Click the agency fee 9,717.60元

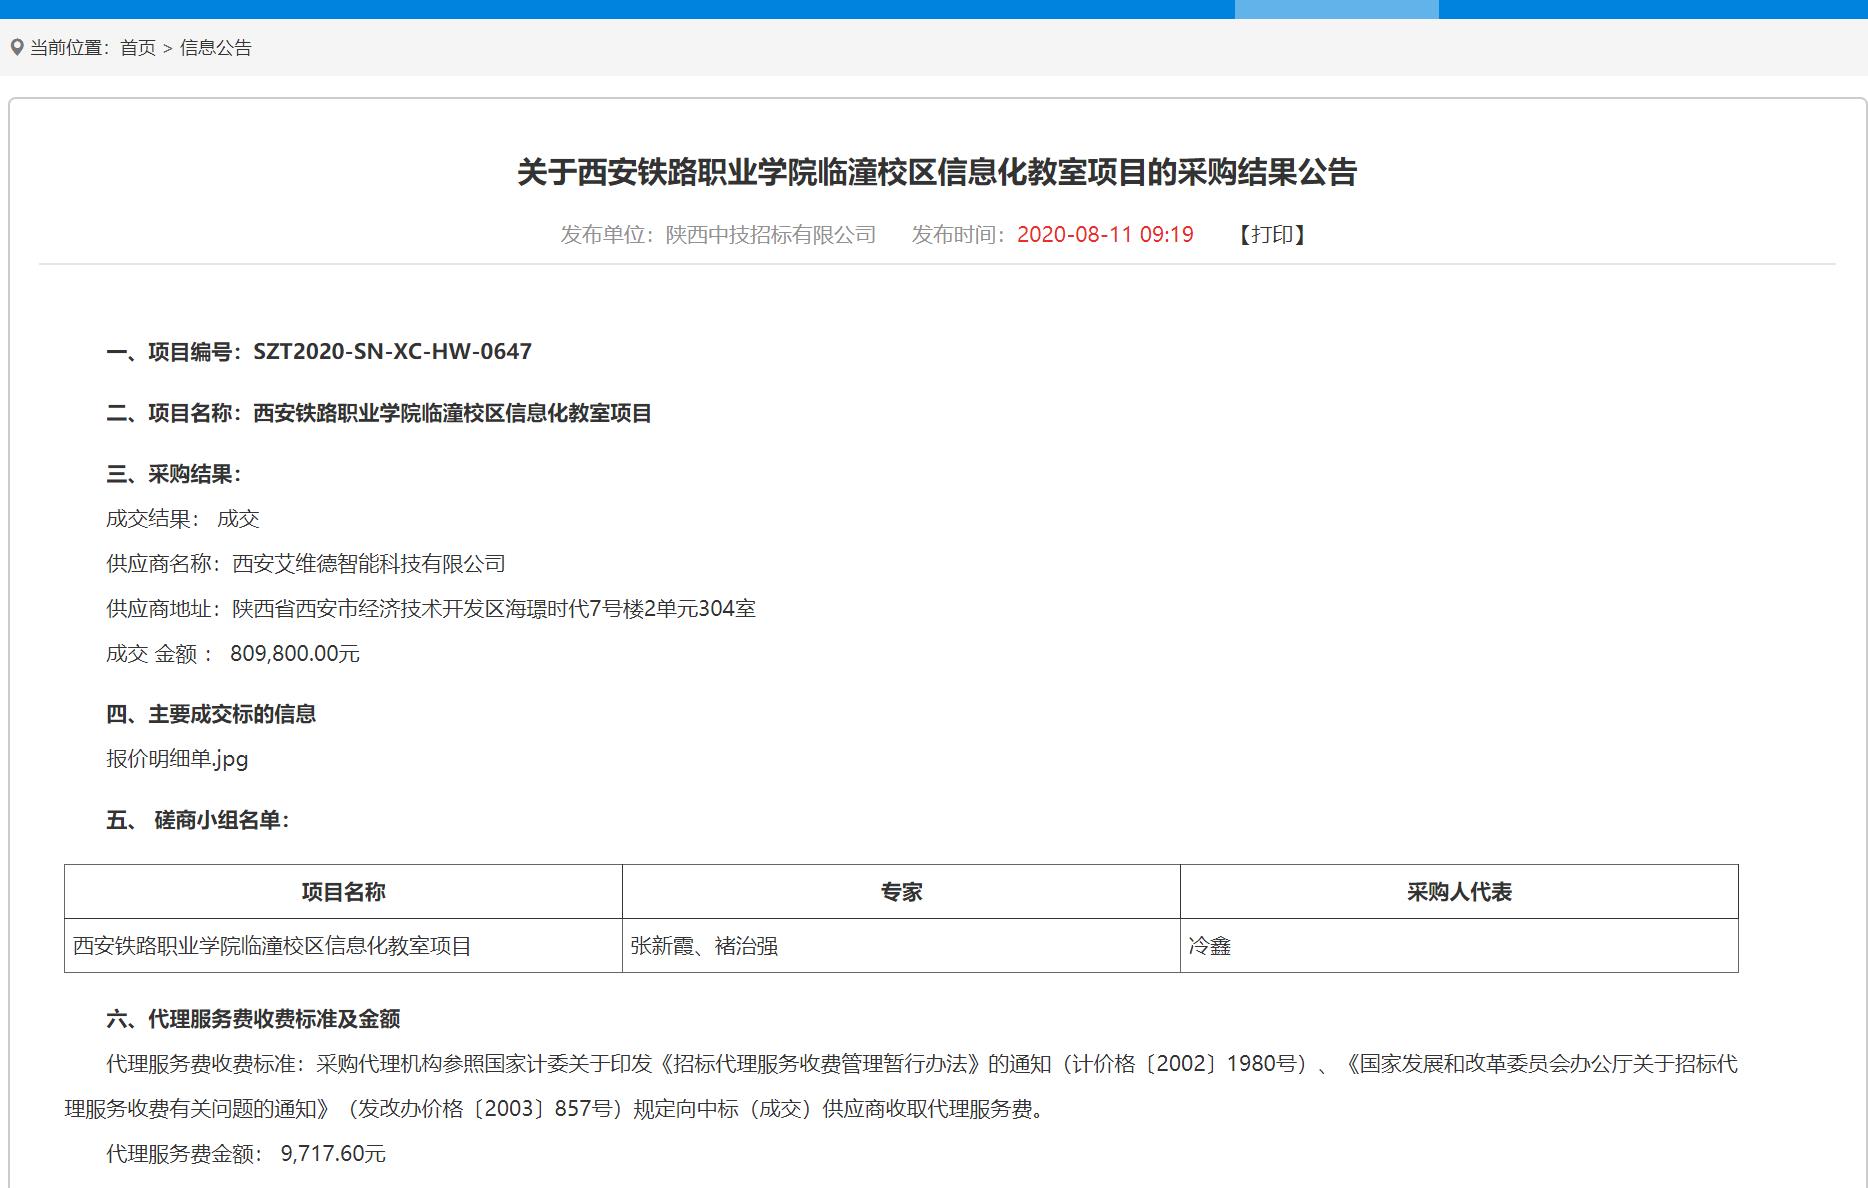[x=333, y=1154]
